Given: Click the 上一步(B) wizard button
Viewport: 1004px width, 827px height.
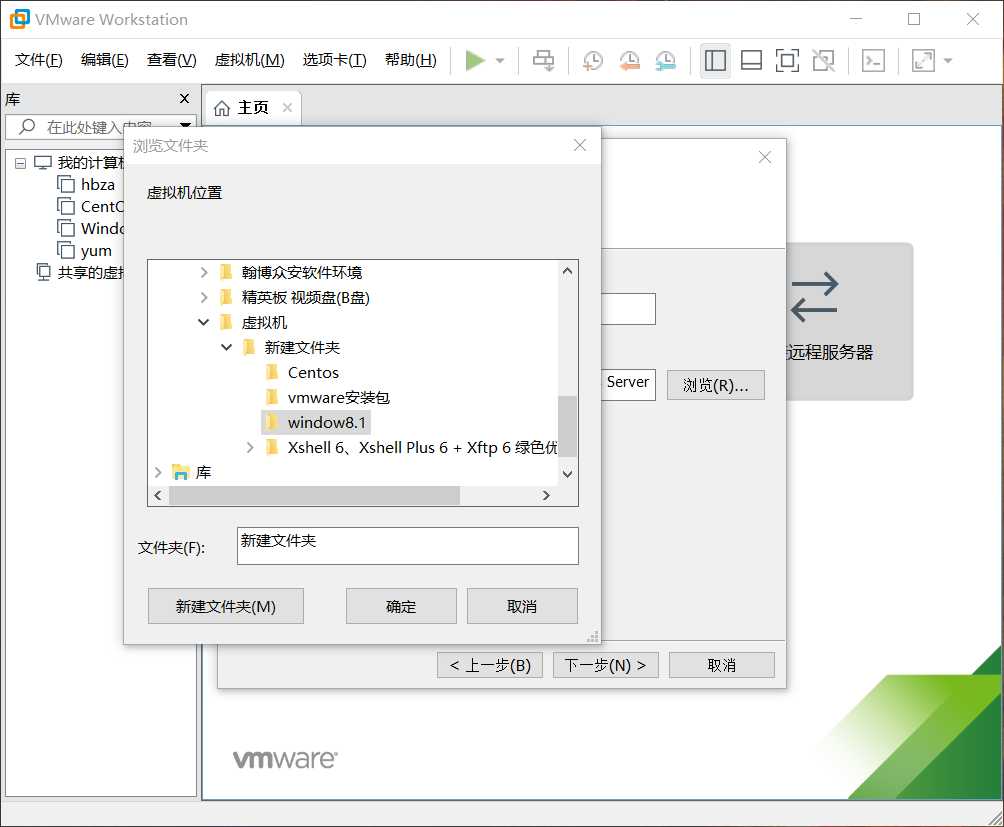Looking at the screenshot, I should coord(490,665).
